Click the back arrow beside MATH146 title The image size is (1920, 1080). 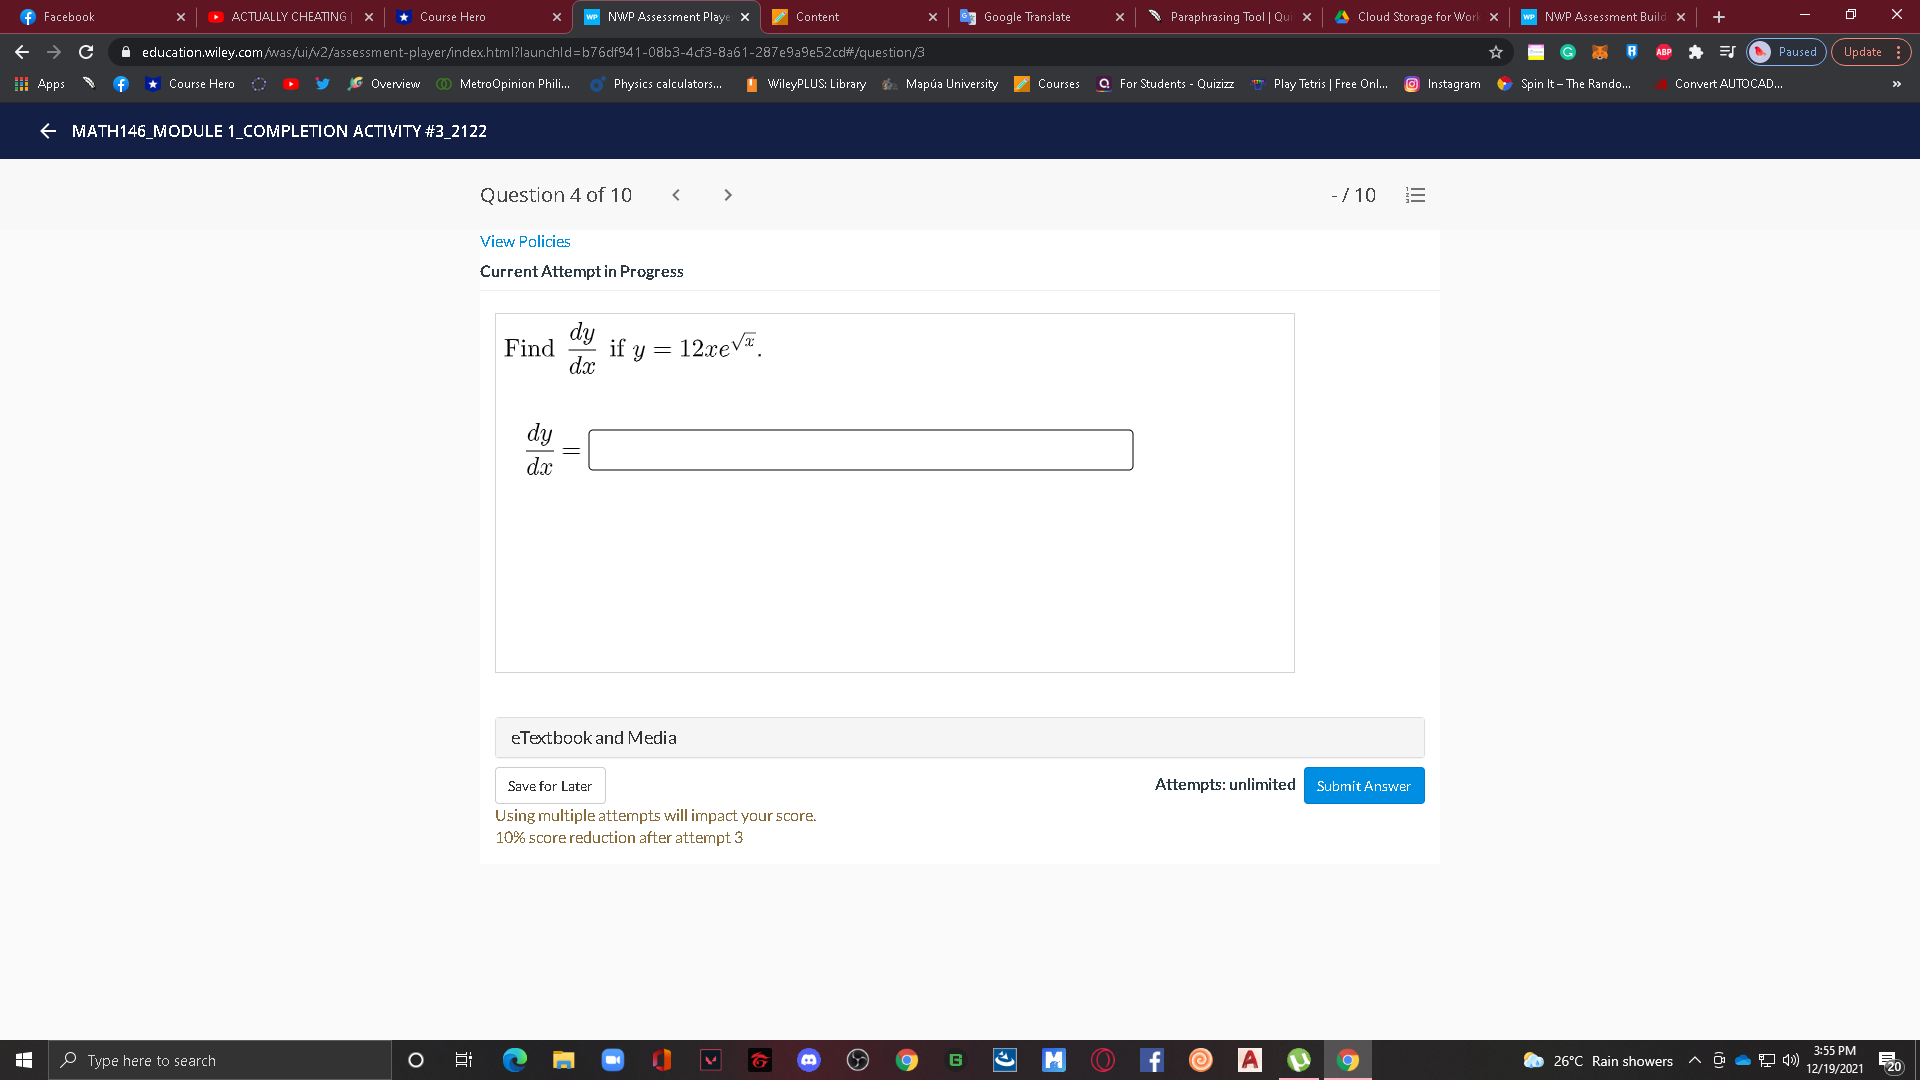(48, 131)
